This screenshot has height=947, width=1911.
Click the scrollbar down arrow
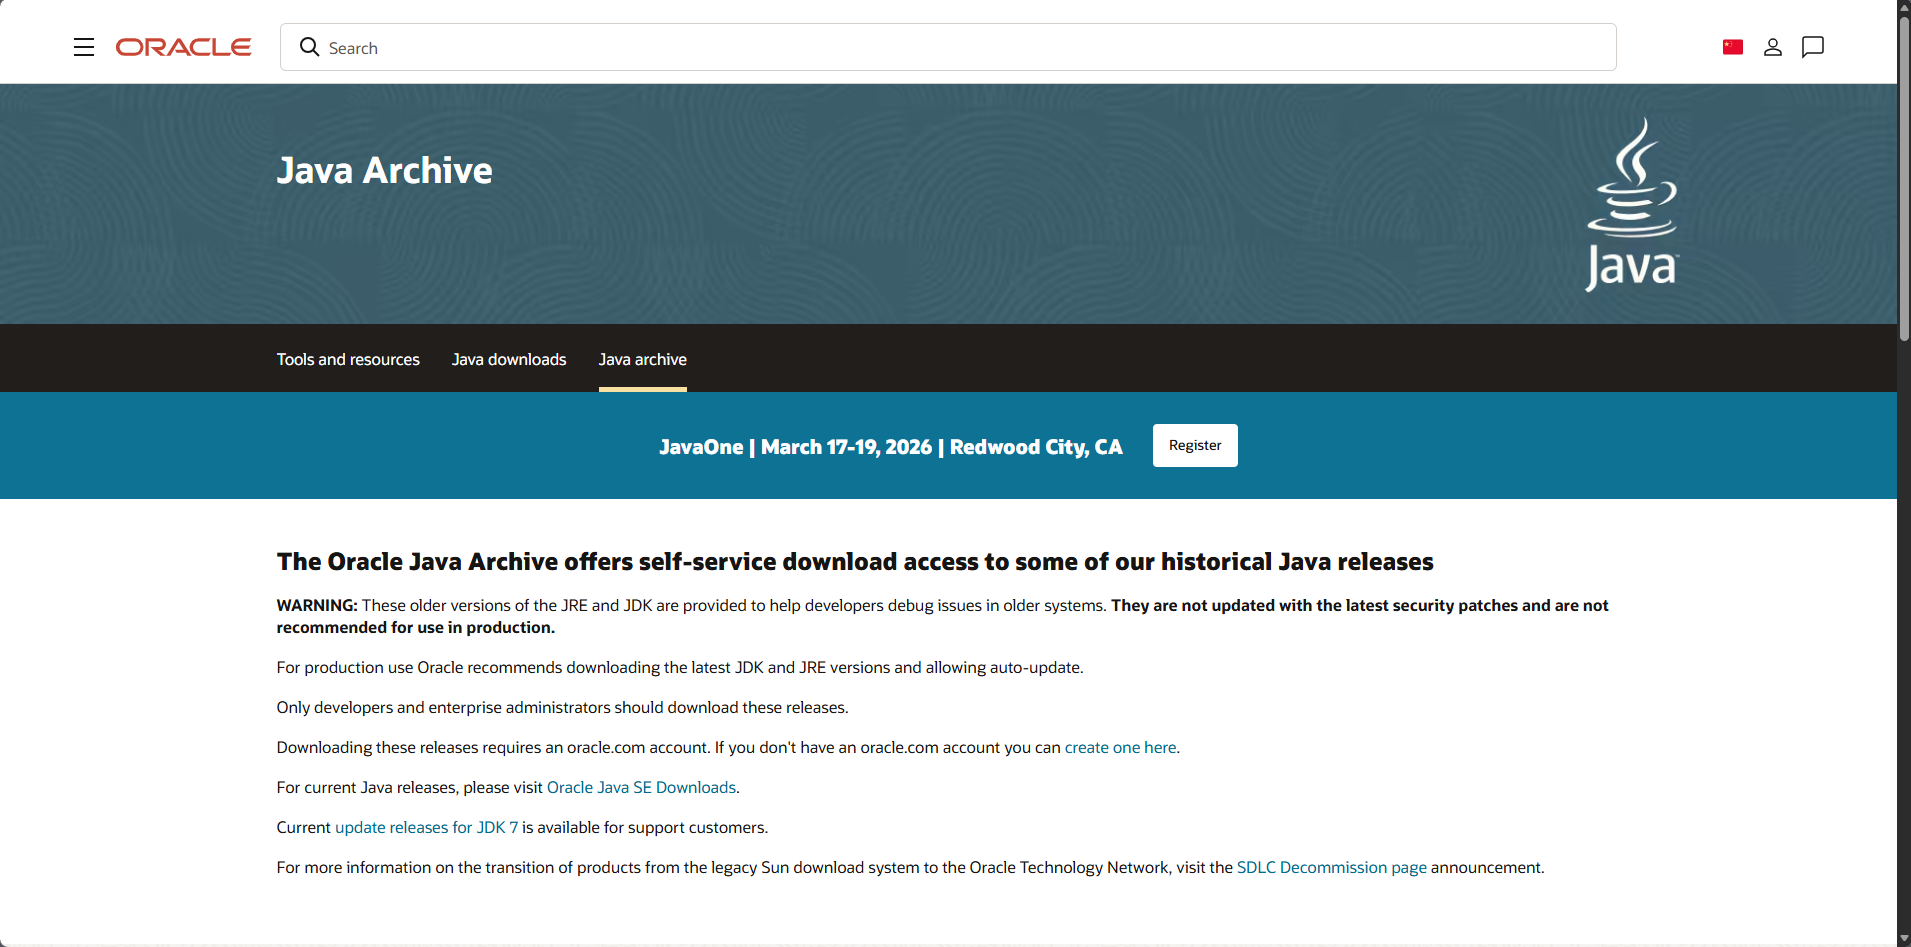click(1904, 938)
